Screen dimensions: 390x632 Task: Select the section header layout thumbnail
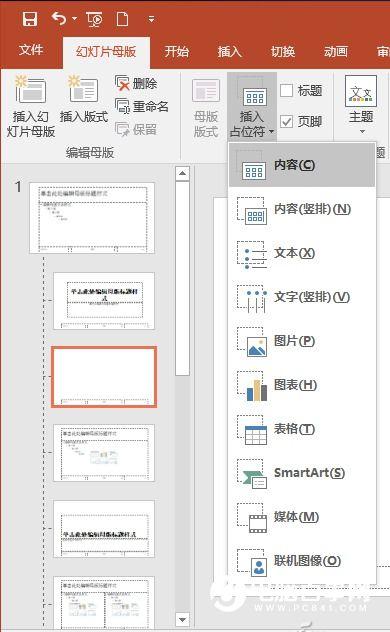click(104, 529)
